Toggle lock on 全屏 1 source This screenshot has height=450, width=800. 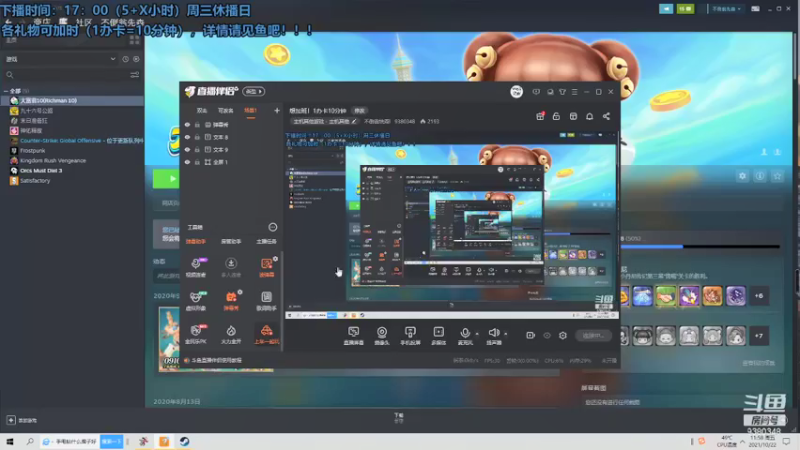click(197, 162)
